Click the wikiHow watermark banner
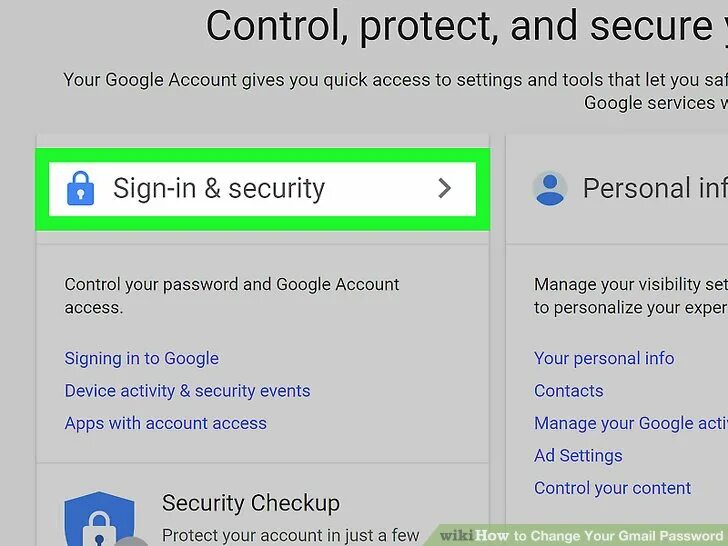 [581, 536]
